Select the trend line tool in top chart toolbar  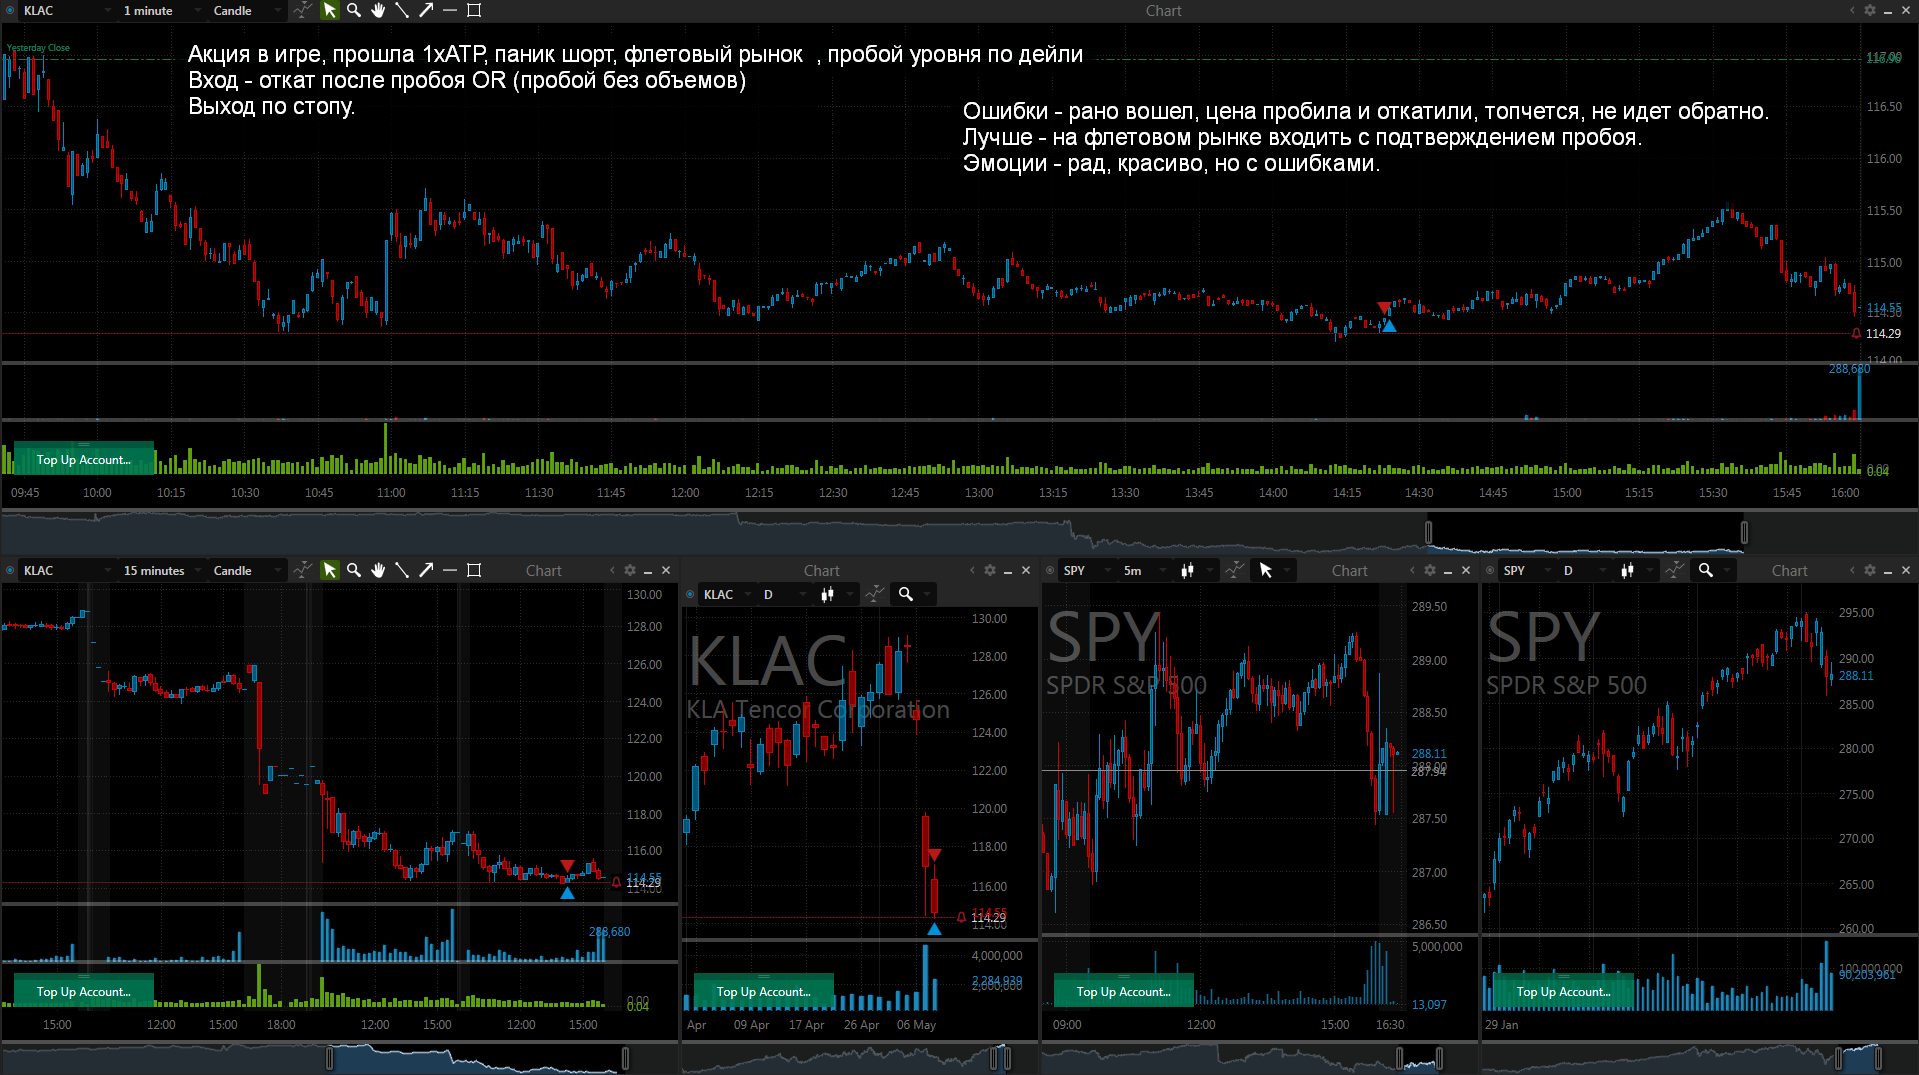(402, 11)
